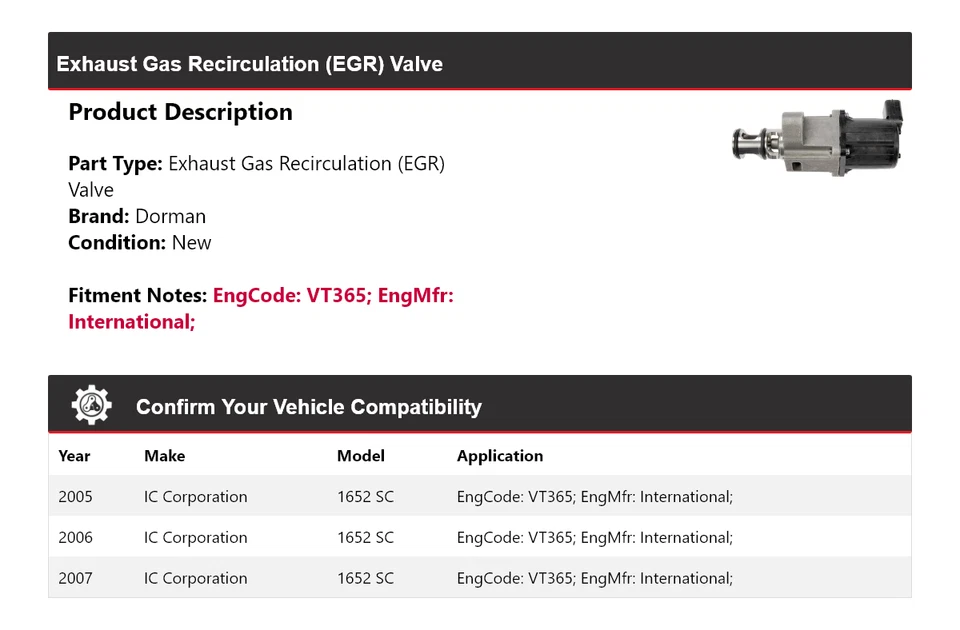Viewport: 960px width, 630px height.
Task: Click the Year column header
Action: click(74, 456)
